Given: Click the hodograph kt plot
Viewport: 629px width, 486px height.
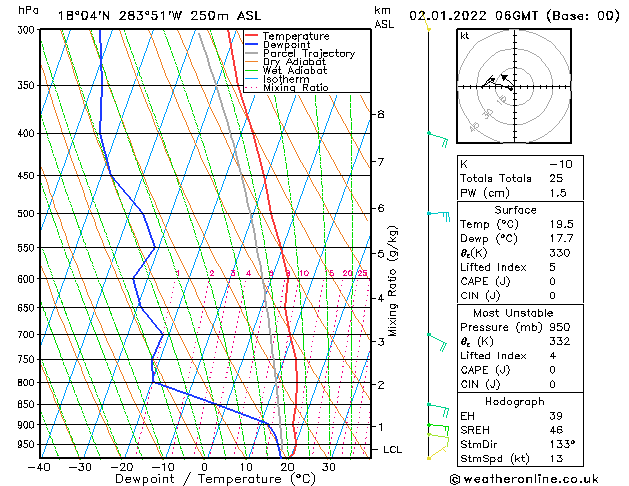Looking at the screenshot, I should (x=514, y=86).
